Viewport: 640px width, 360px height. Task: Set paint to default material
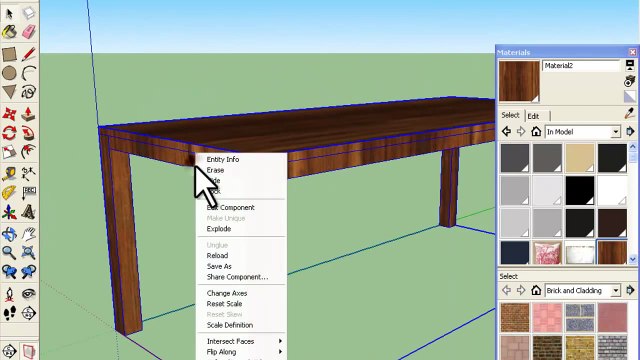630,97
